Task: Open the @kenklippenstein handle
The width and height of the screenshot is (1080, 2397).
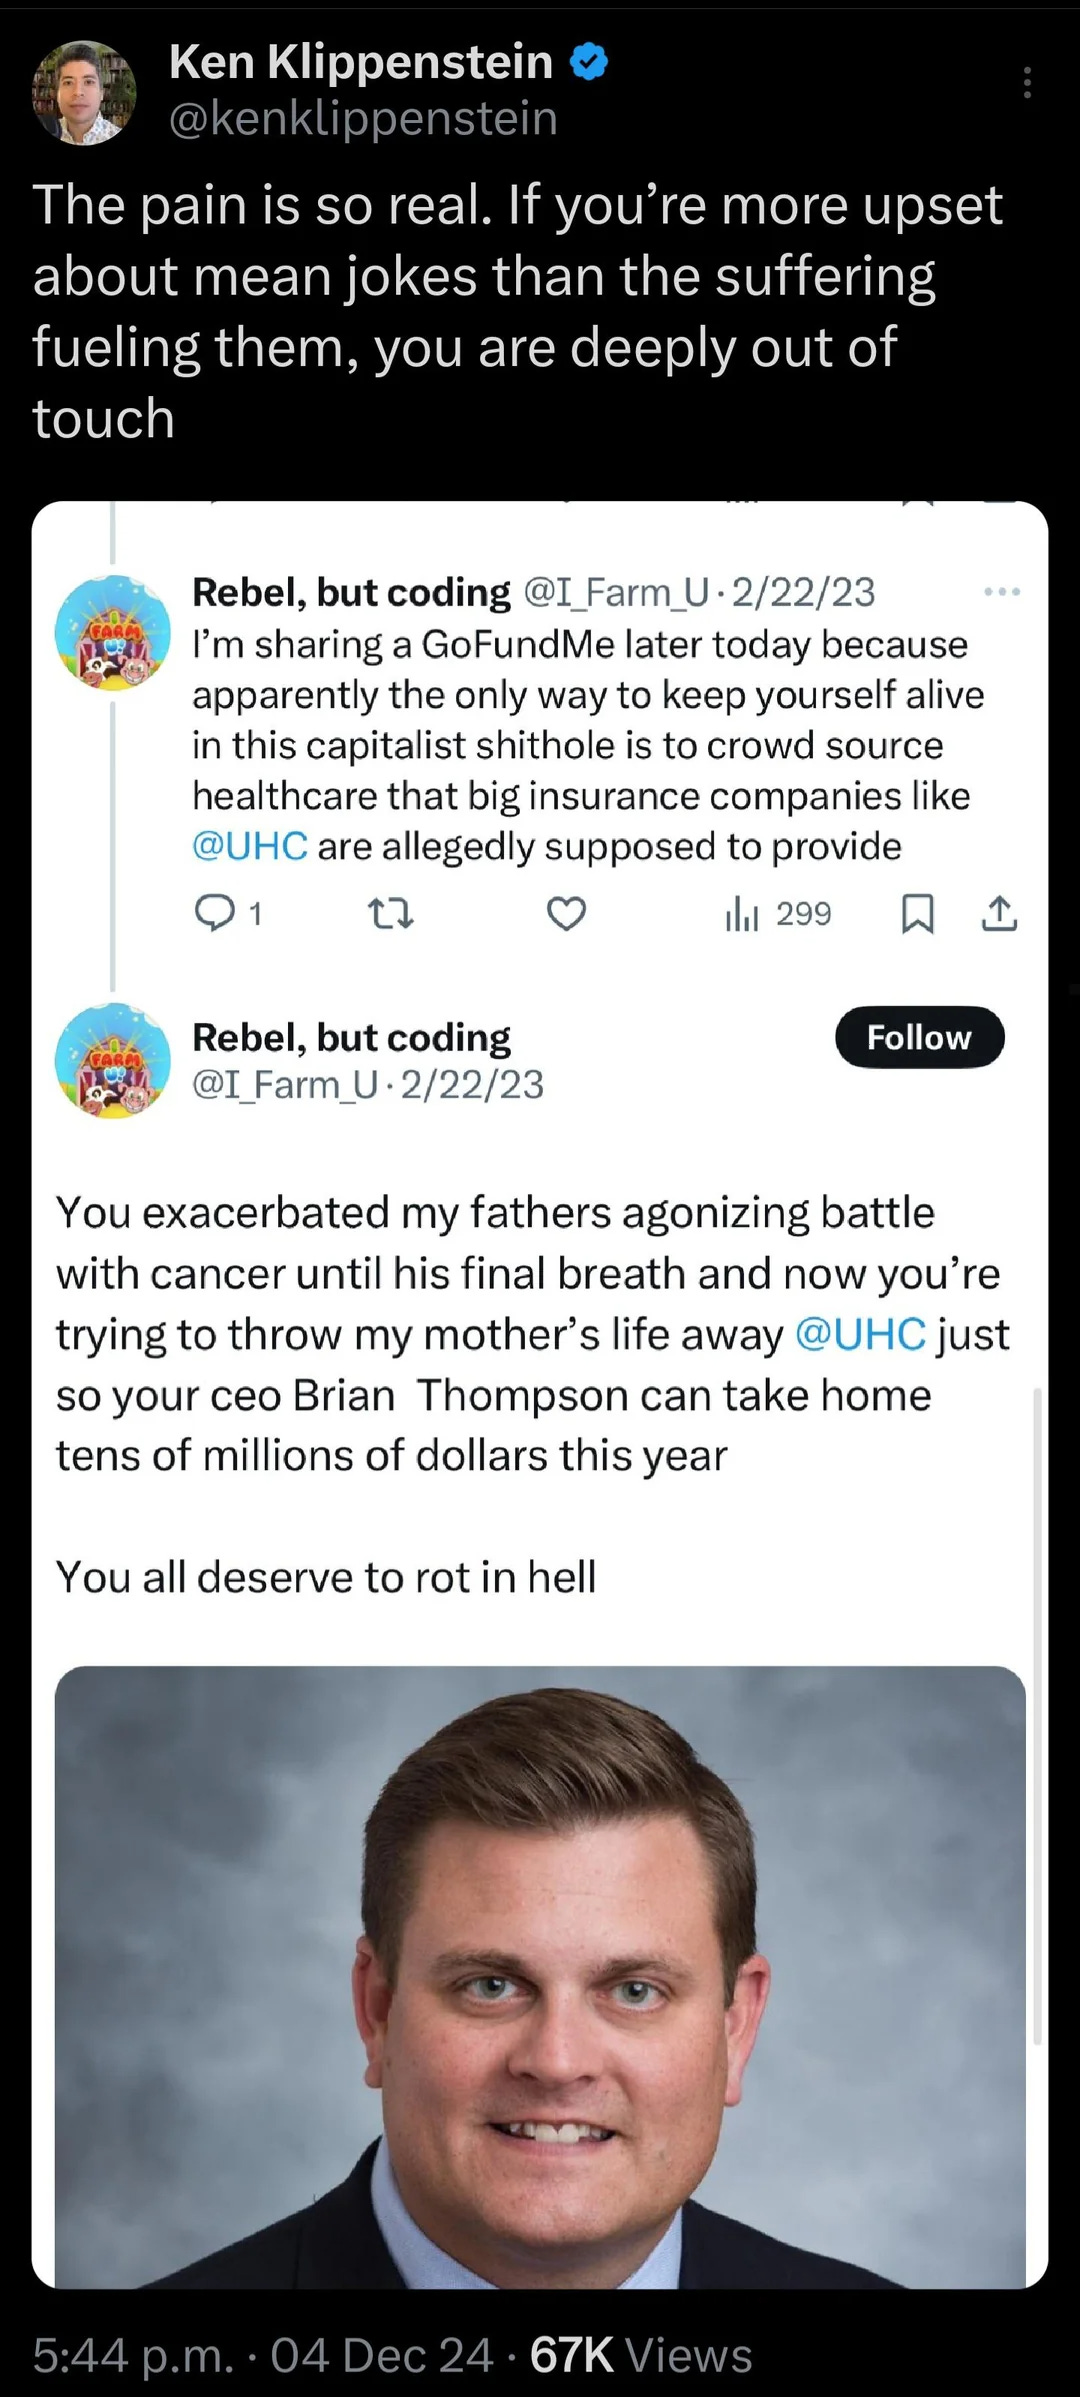Action: [363, 118]
